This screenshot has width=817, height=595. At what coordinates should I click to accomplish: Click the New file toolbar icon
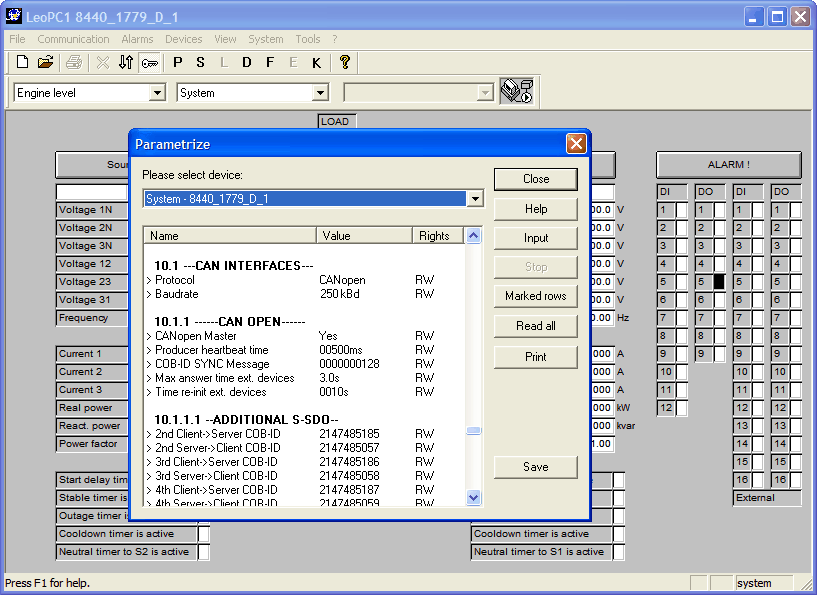[22, 63]
